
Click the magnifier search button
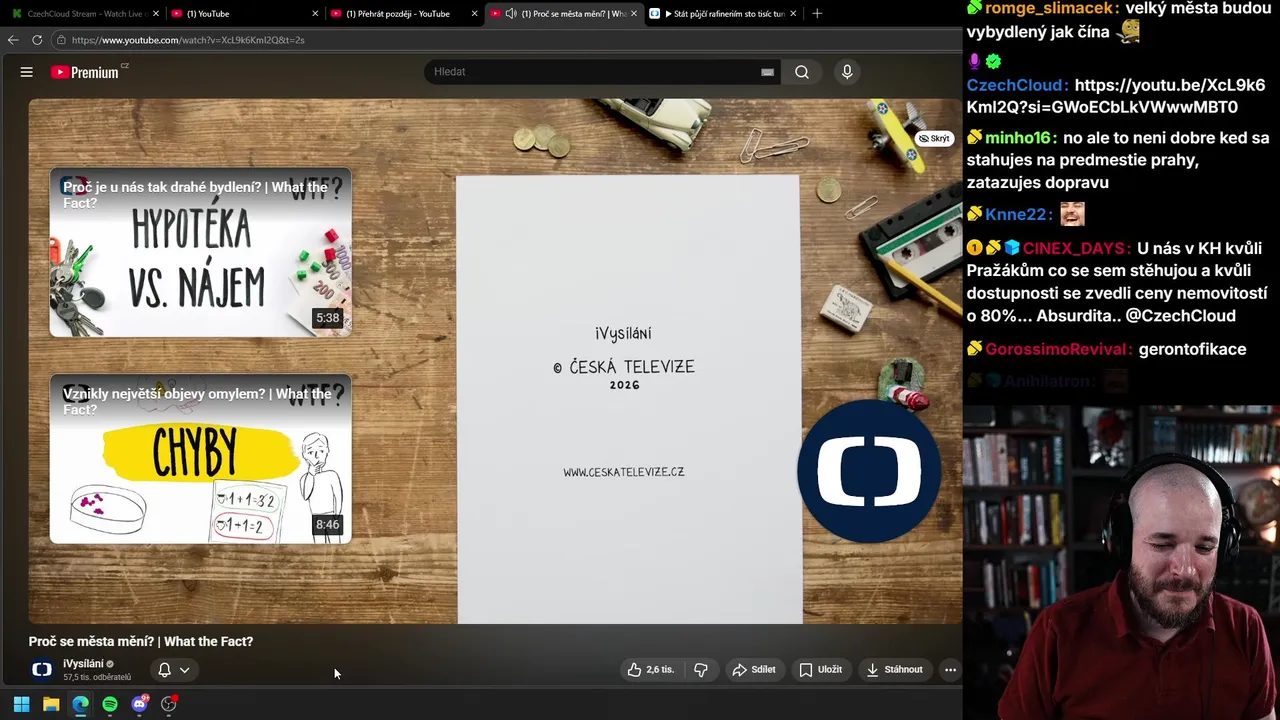pyautogui.click(x=802, y=72)
